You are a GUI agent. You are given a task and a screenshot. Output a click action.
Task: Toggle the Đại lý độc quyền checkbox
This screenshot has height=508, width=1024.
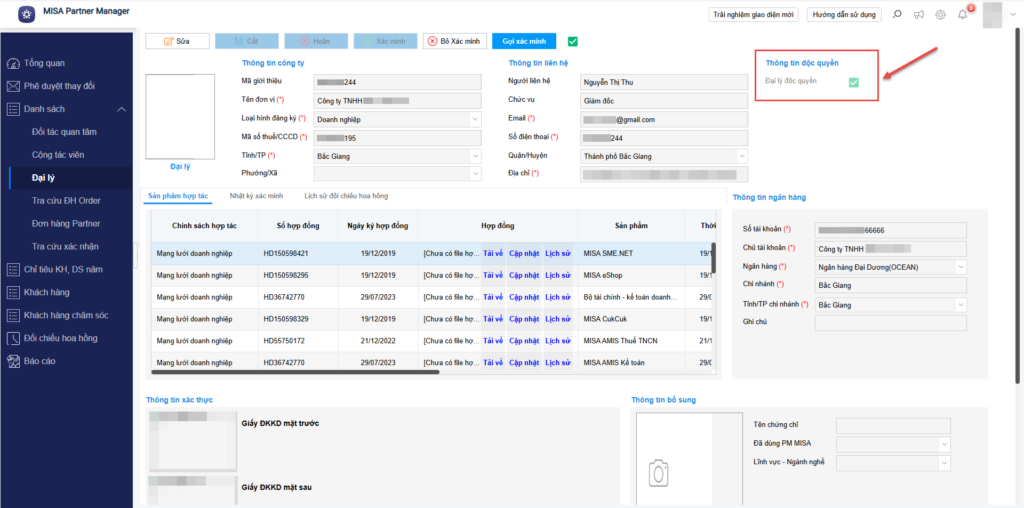tap(854, 81)
